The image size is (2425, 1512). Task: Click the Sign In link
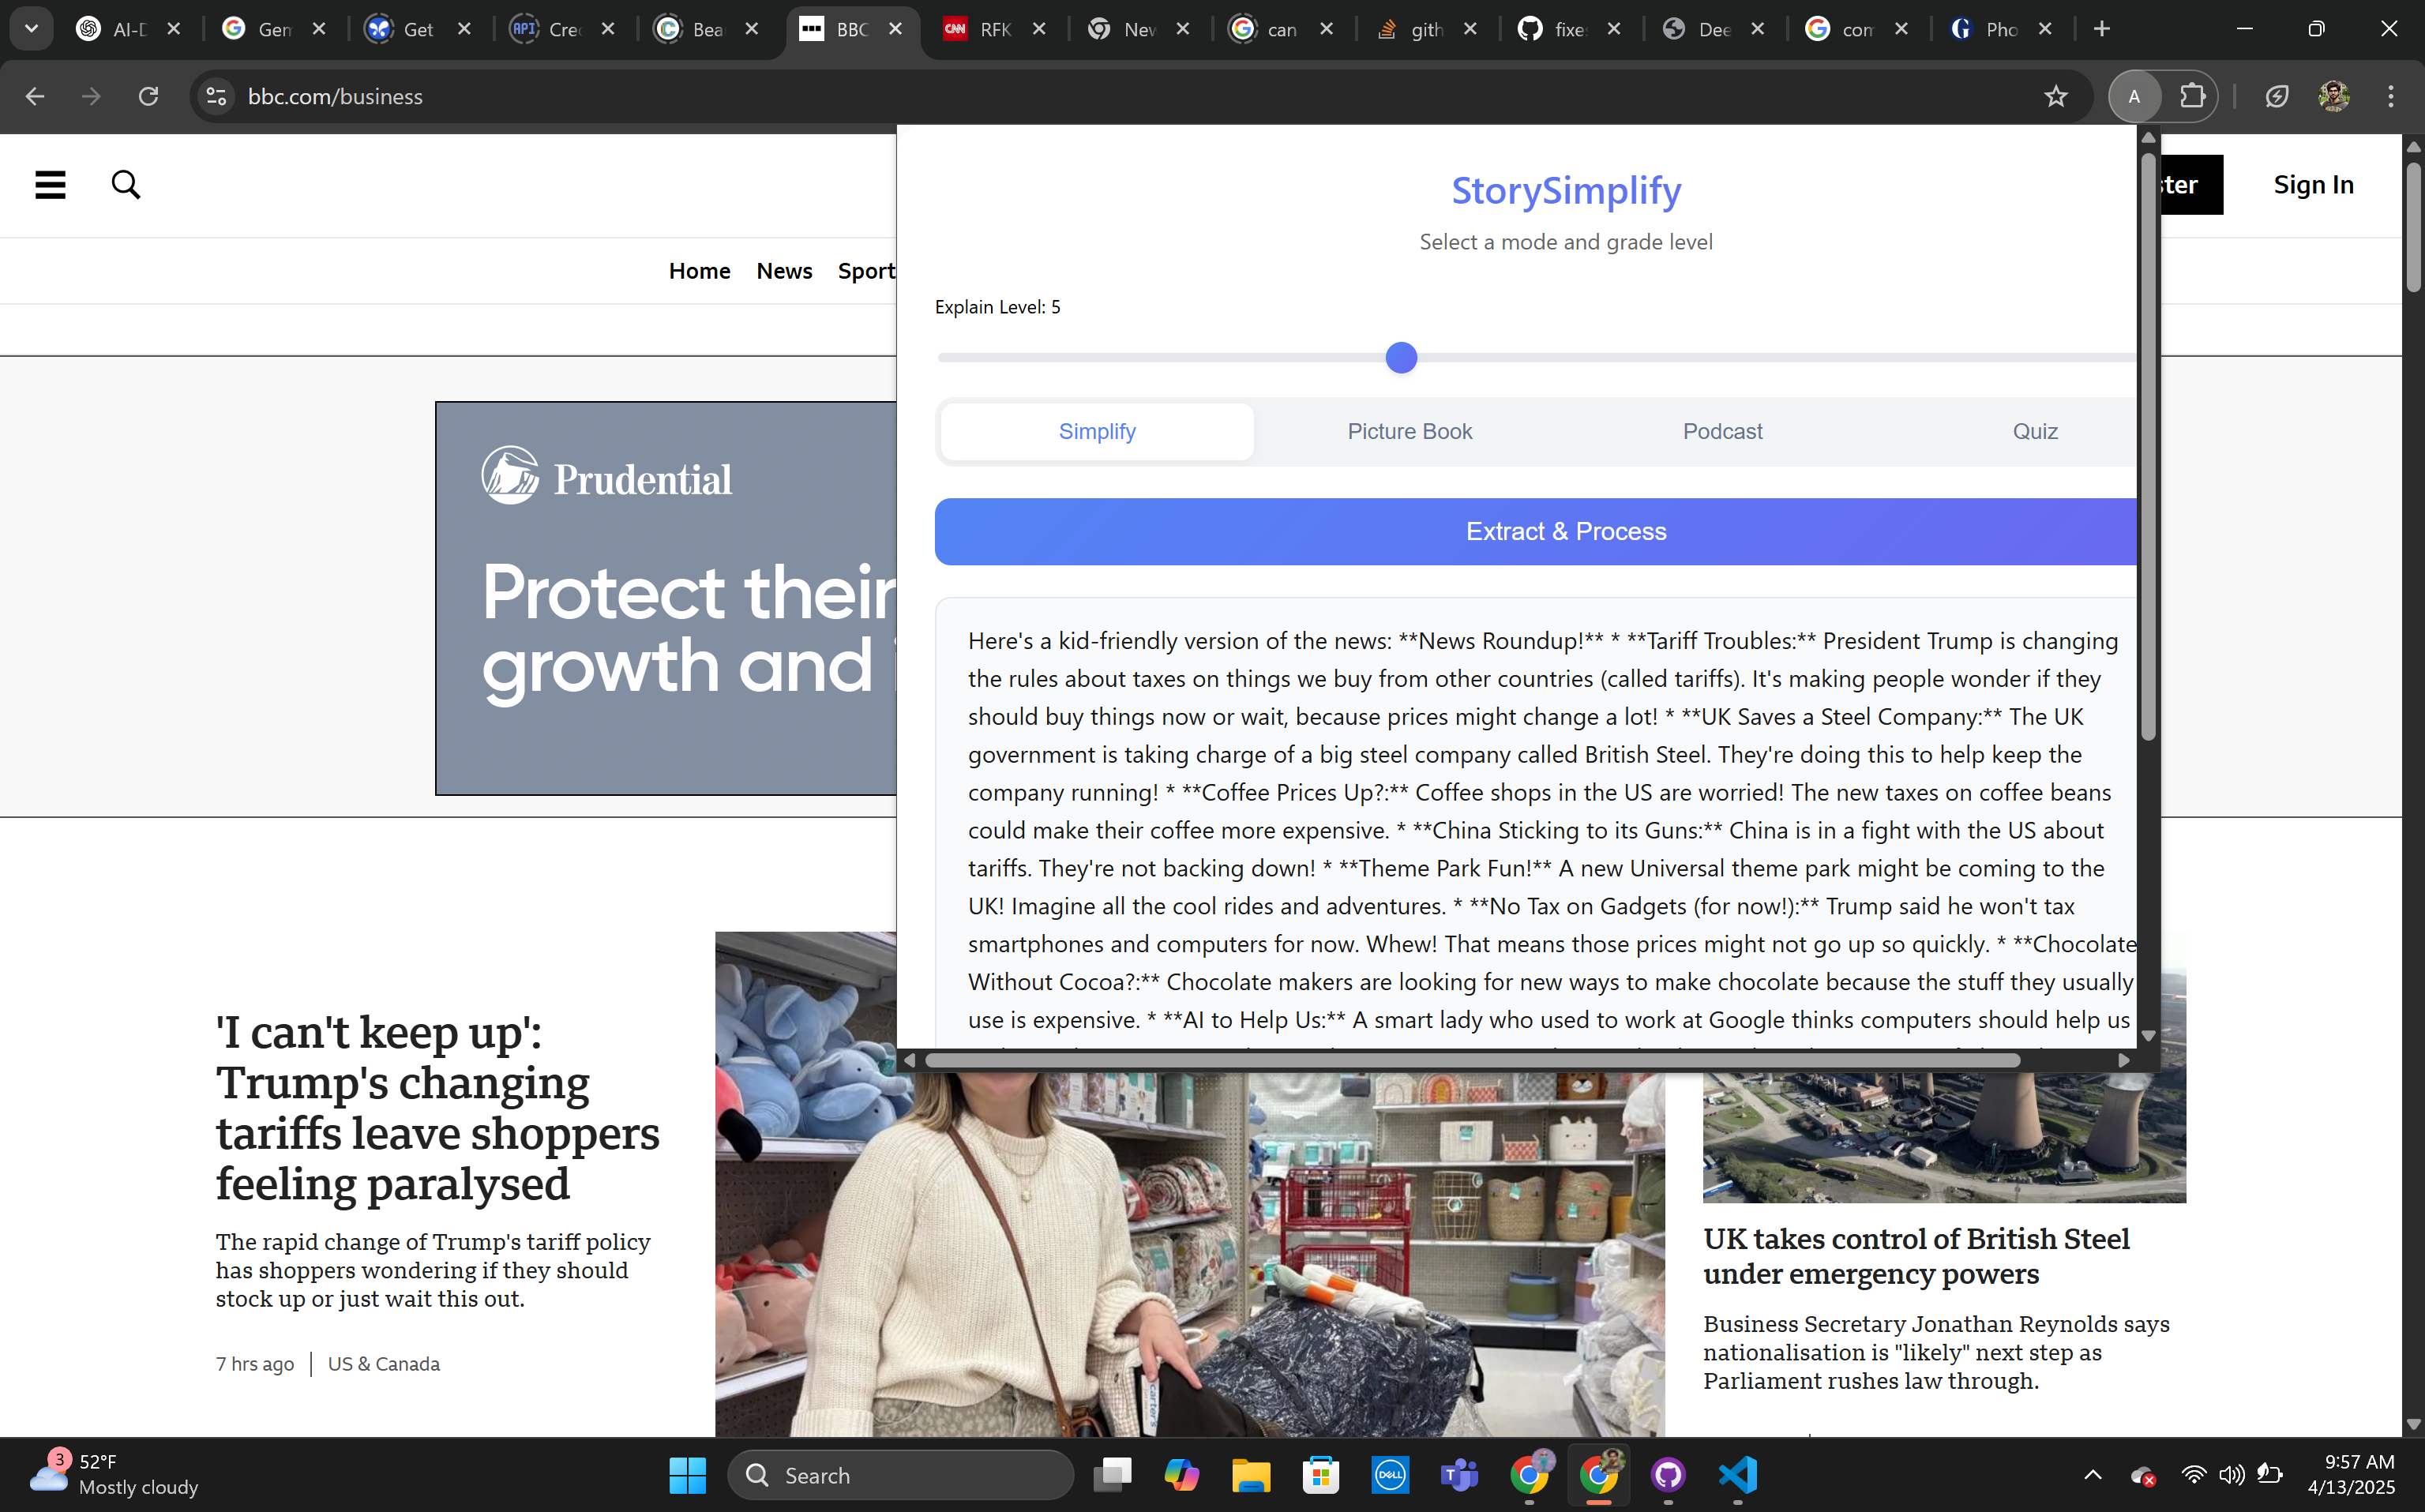coord(2313,185)
